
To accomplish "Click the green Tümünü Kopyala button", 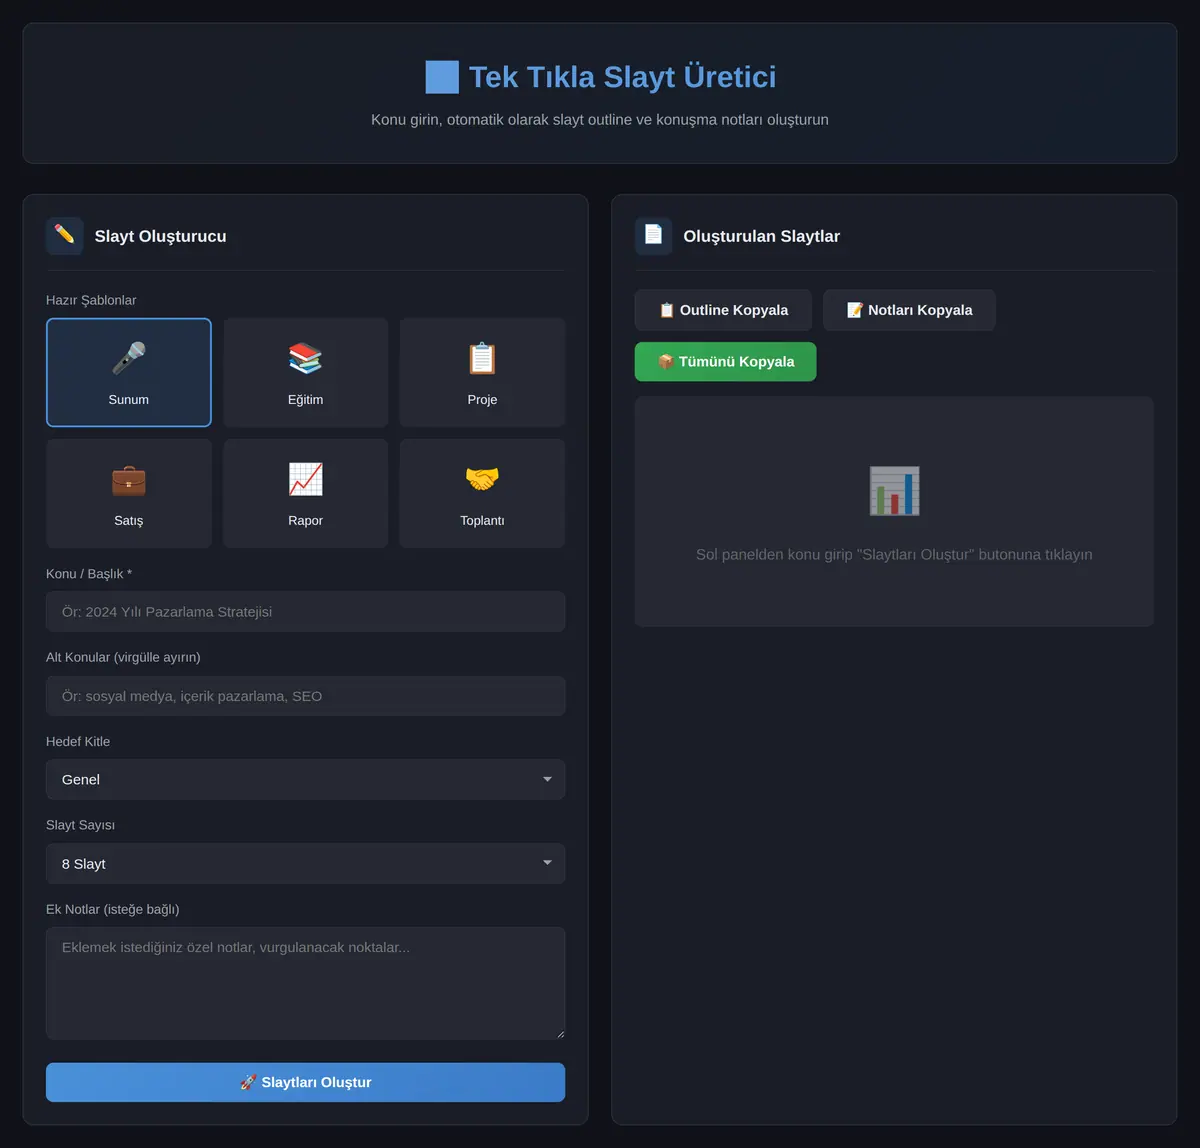I will [x=725, y=362].
